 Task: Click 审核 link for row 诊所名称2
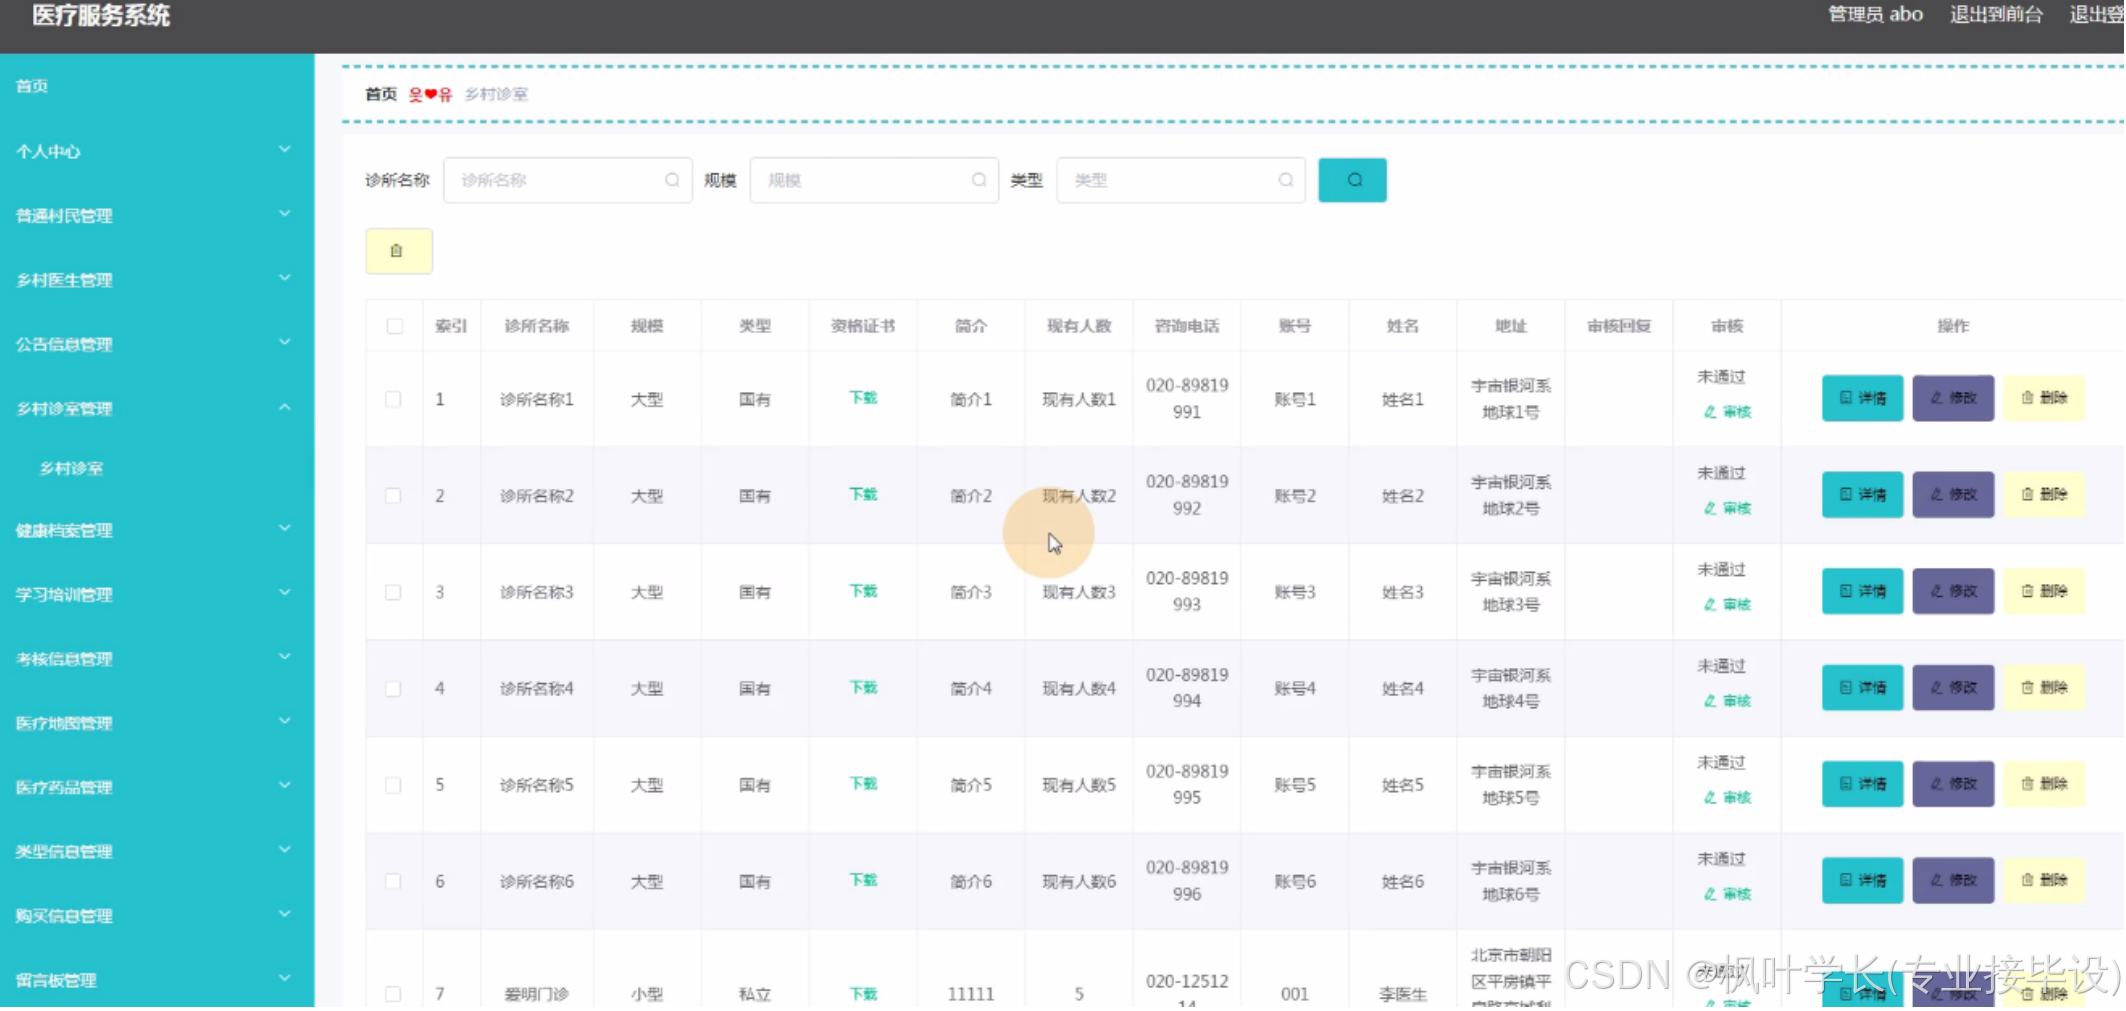coord(1727,508)
